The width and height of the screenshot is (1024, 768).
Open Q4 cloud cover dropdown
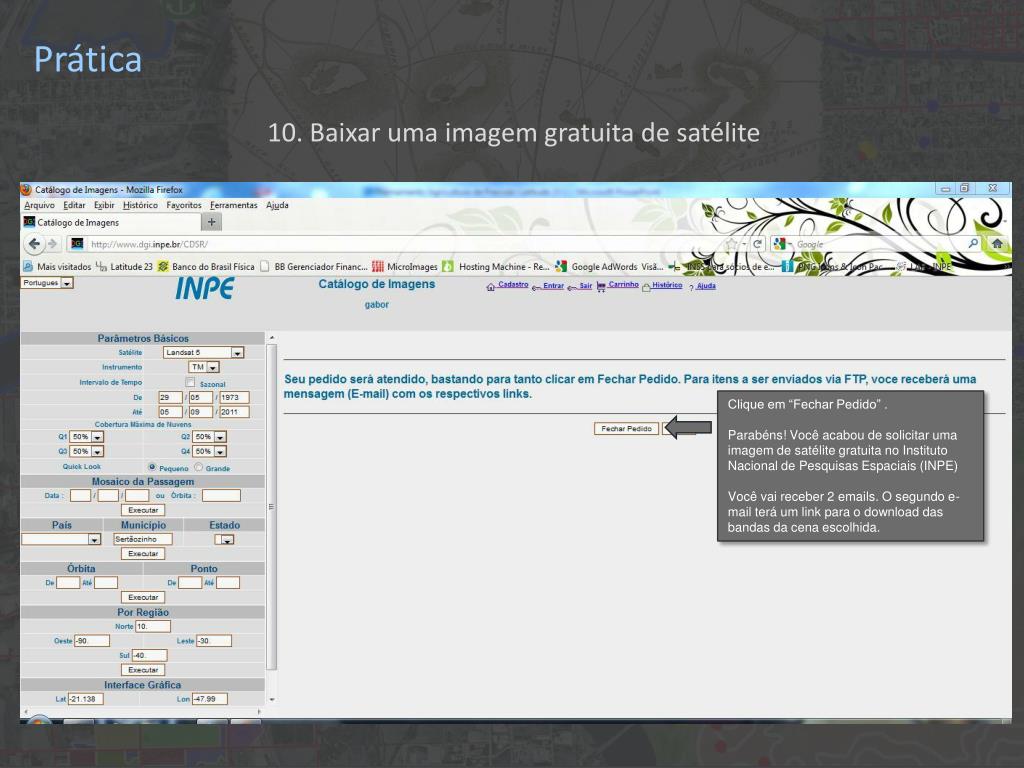click(x=210, y=451)
